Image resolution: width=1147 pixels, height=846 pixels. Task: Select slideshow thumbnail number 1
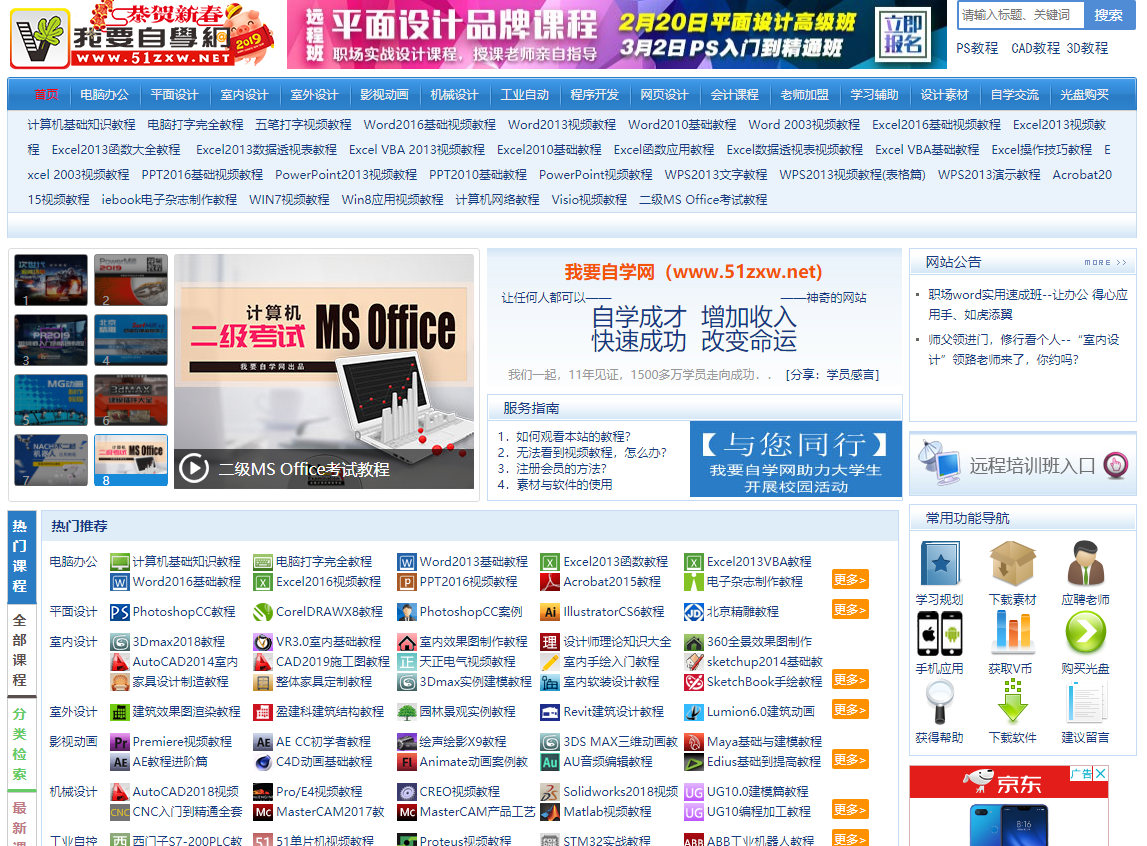point(51,280)
